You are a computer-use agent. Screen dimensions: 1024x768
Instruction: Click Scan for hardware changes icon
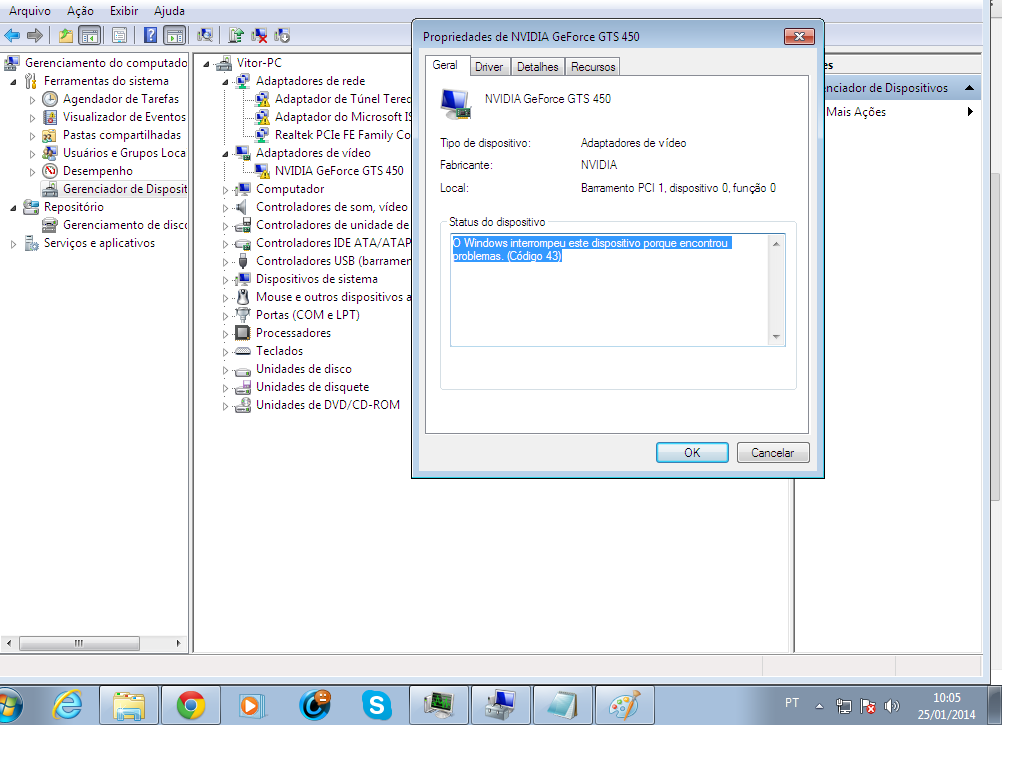[x=205, y=35]
